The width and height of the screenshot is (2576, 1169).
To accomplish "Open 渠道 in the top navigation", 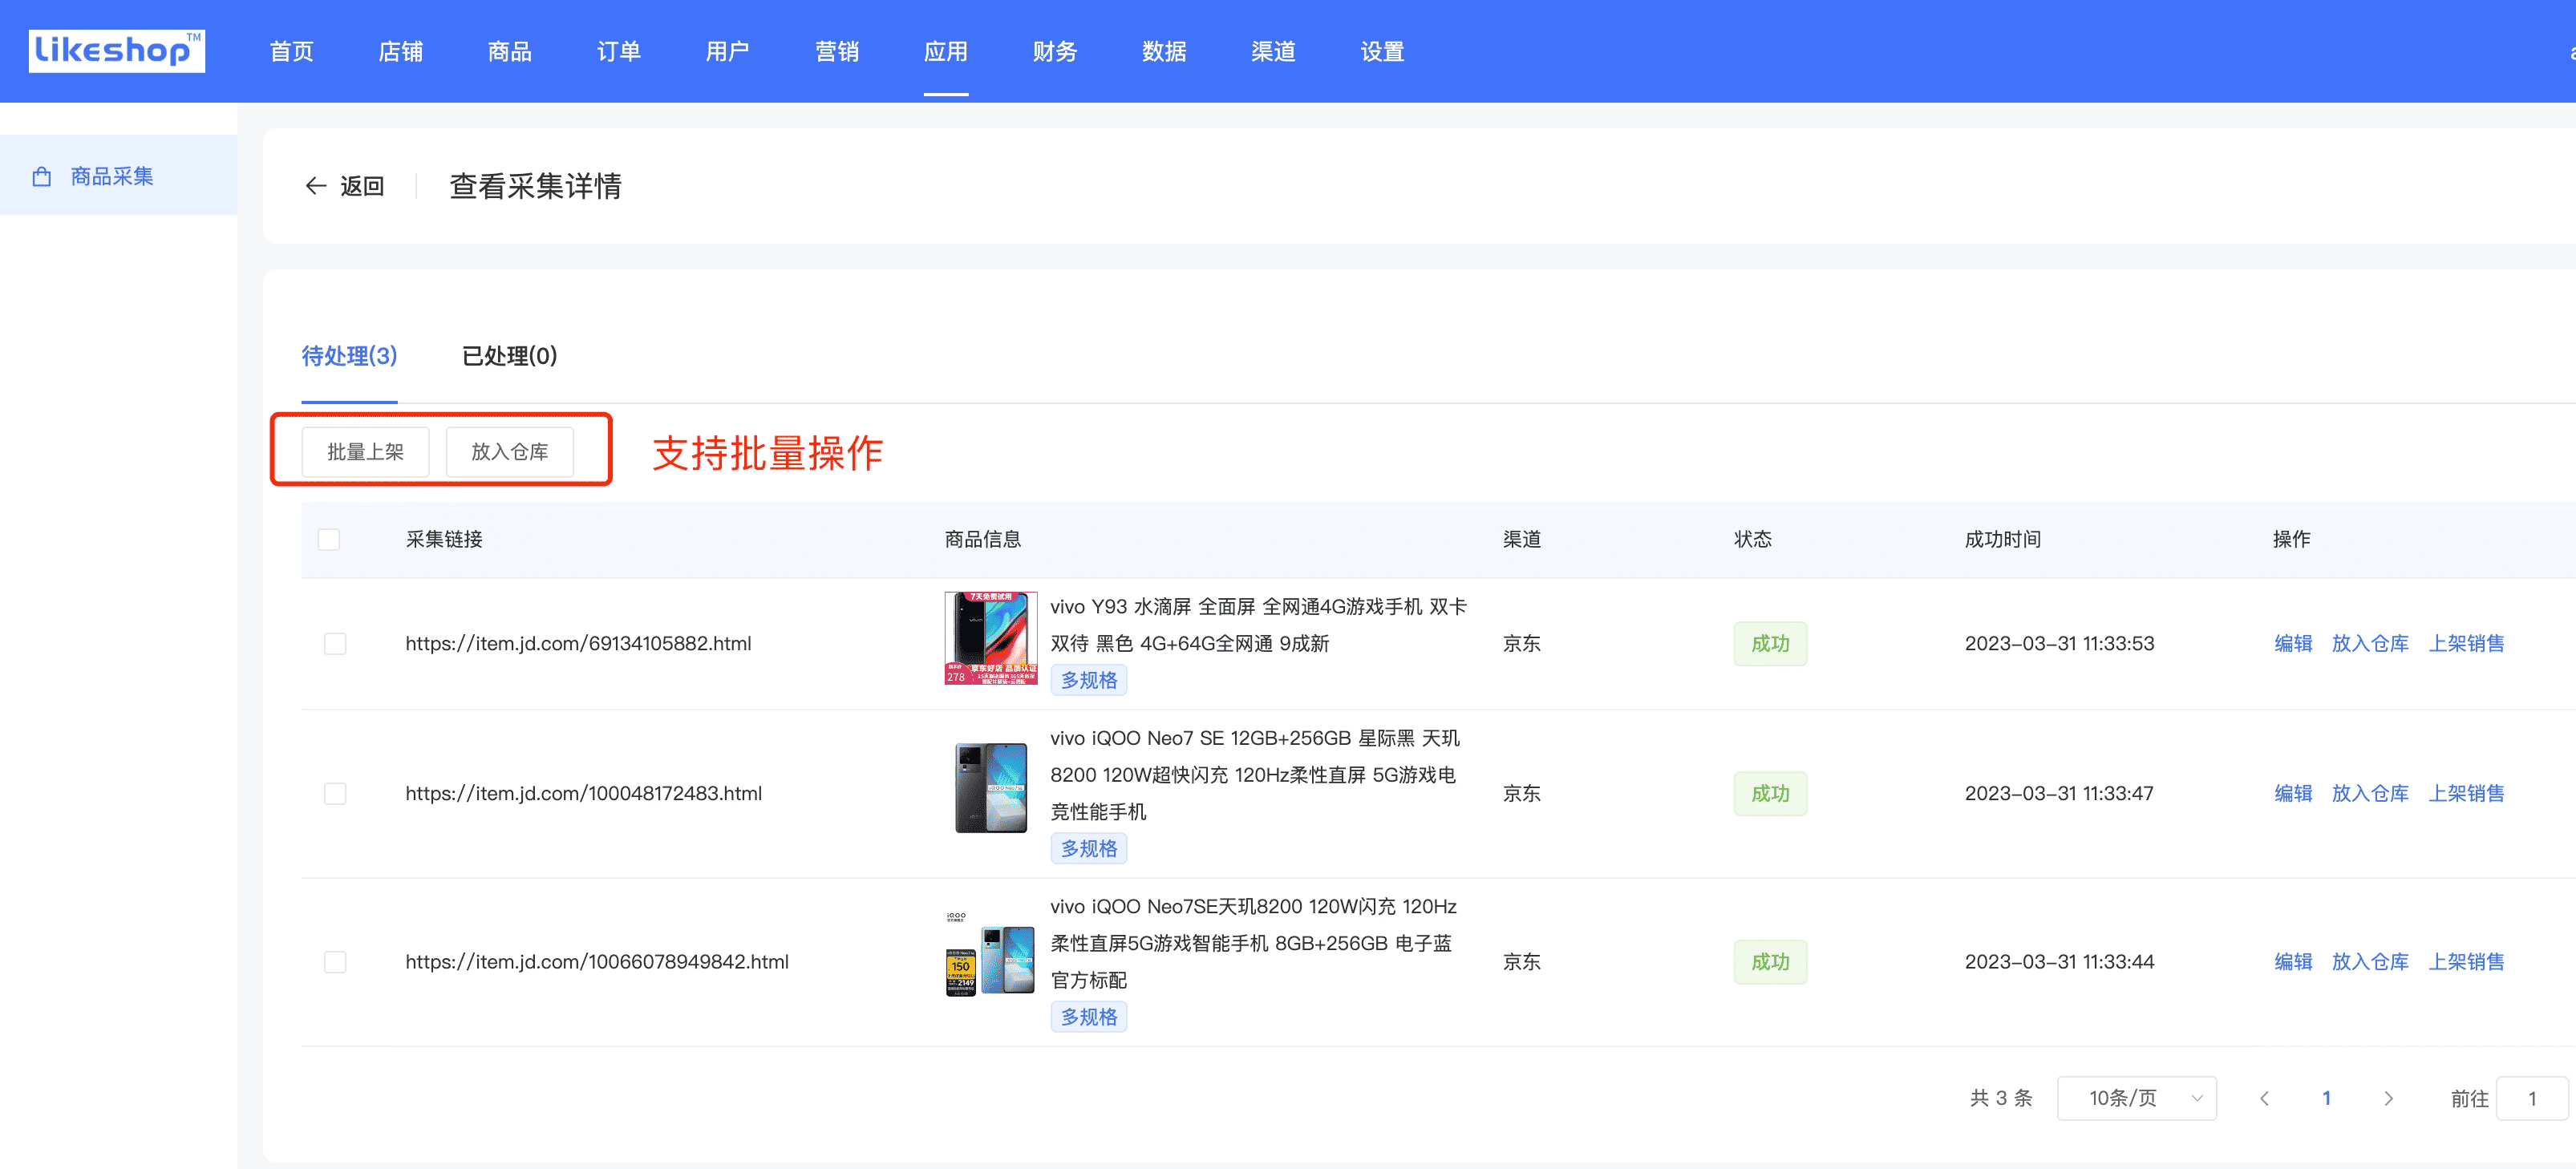I will coord(1273,51).
